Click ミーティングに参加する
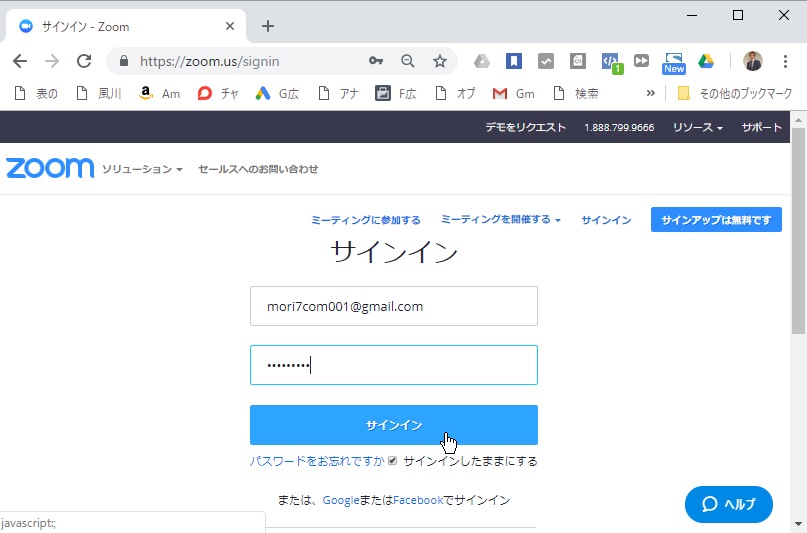Image resolution: width=807 pixels, height=533 pixels. (365, 220)
